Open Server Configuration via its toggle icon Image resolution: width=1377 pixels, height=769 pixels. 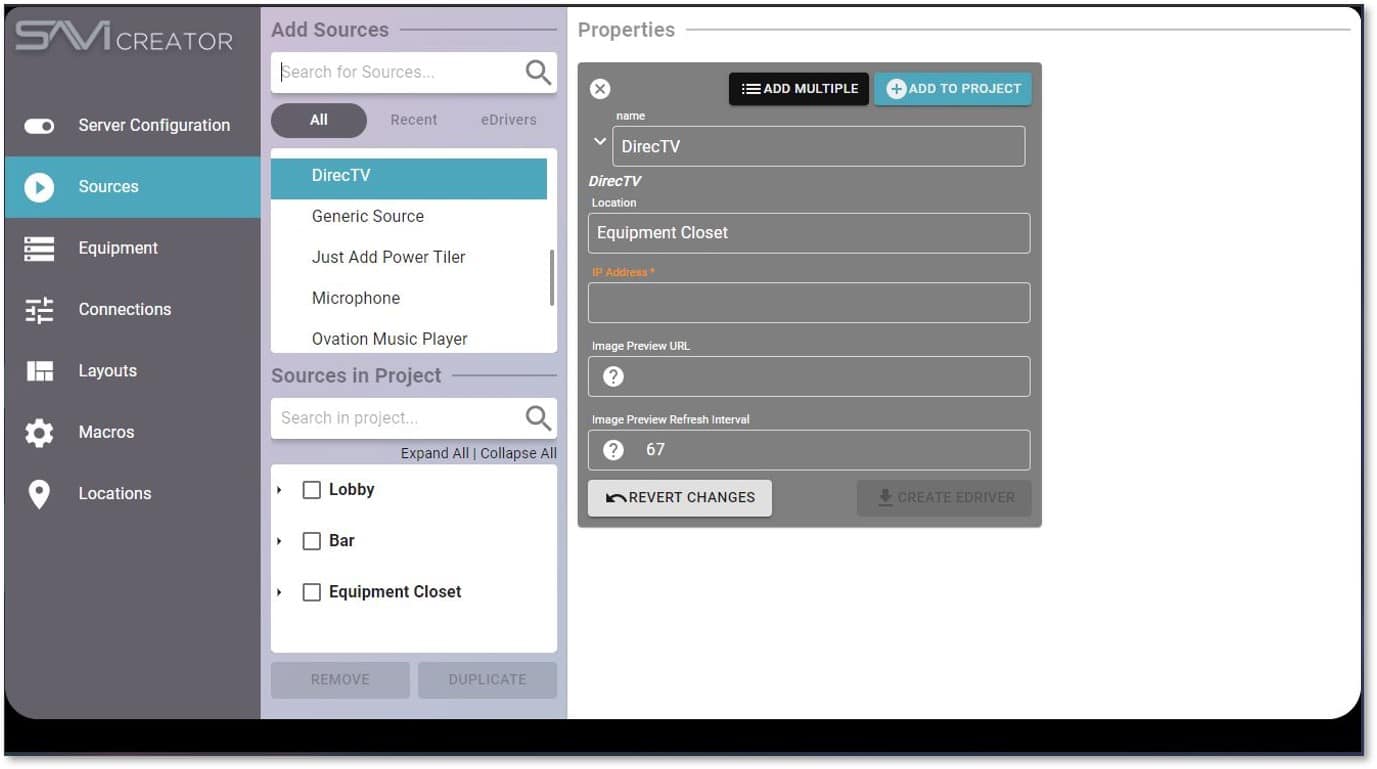[x=38, y=124]
